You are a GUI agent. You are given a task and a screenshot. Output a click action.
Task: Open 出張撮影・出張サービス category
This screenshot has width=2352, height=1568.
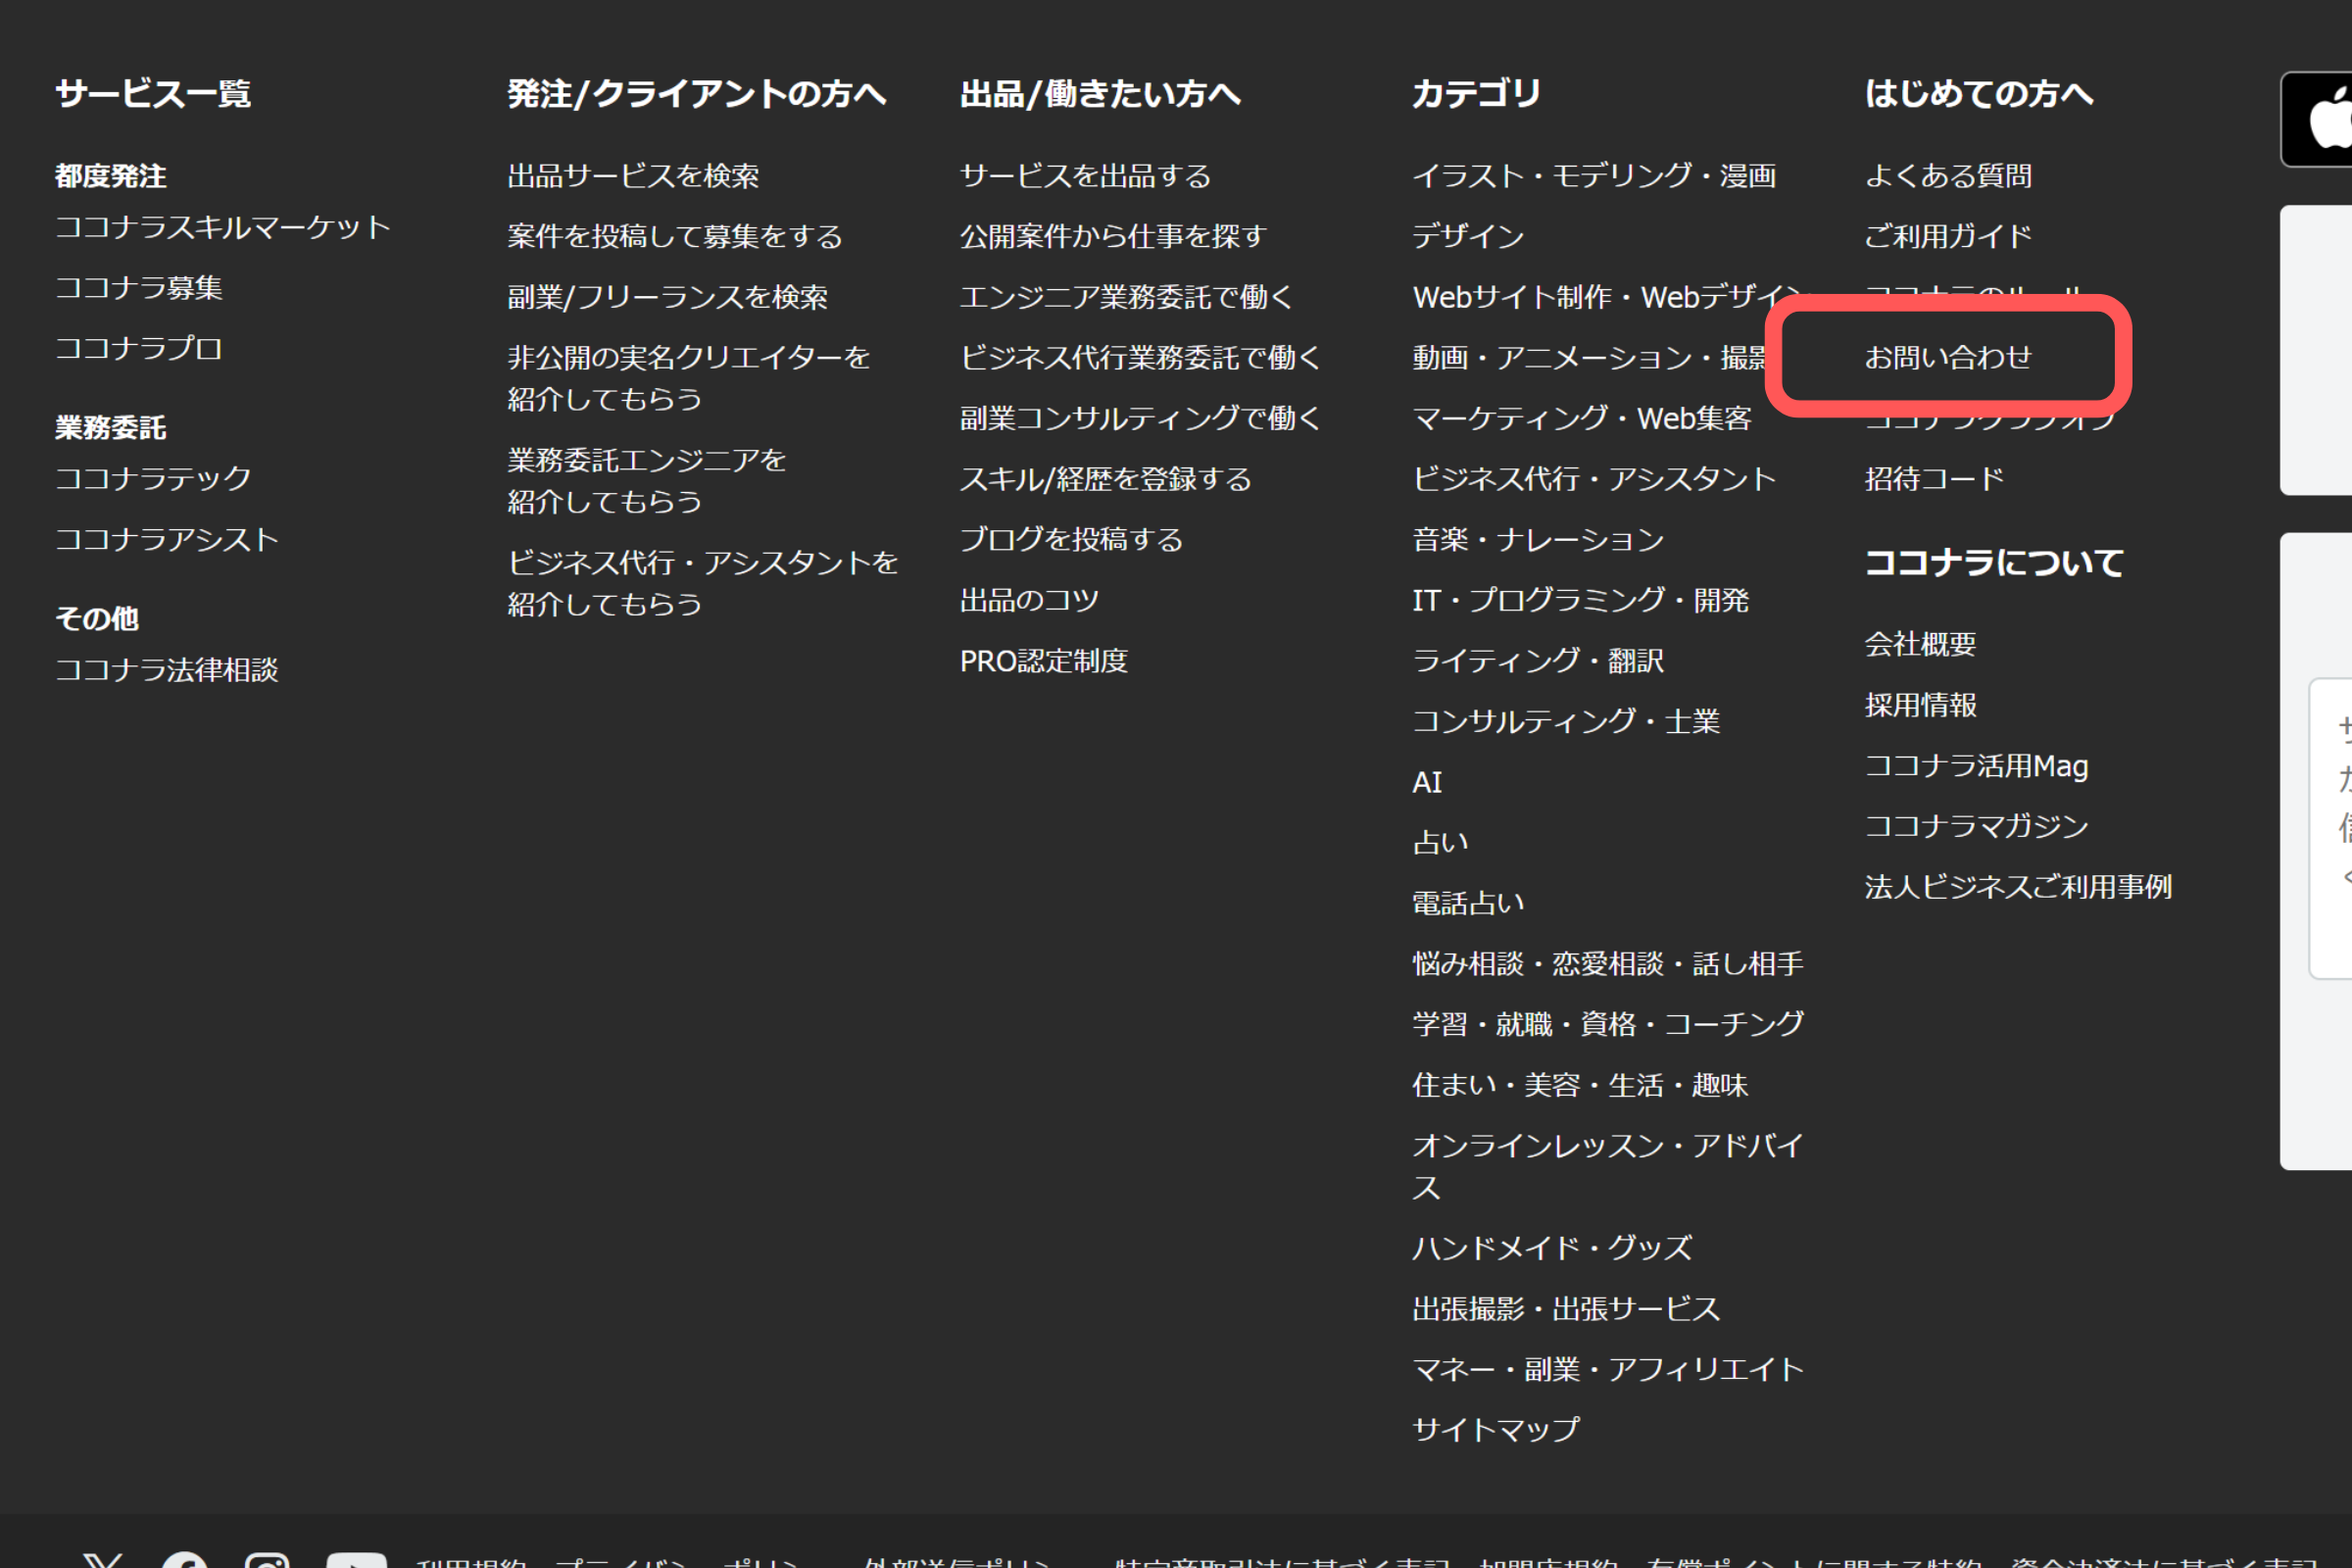point(1566,1309)
